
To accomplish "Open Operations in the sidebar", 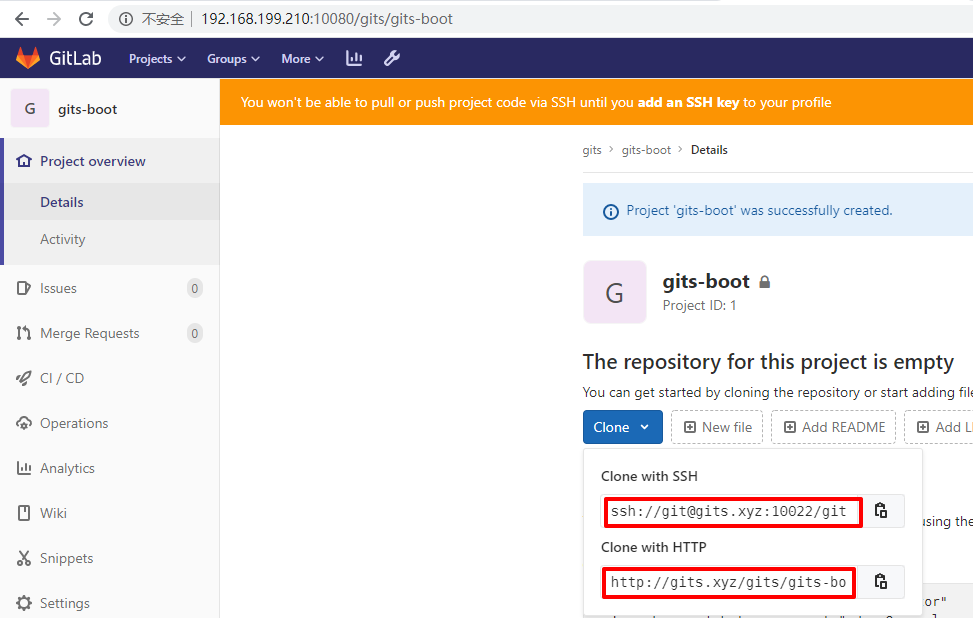I will [x=74, y=423].
